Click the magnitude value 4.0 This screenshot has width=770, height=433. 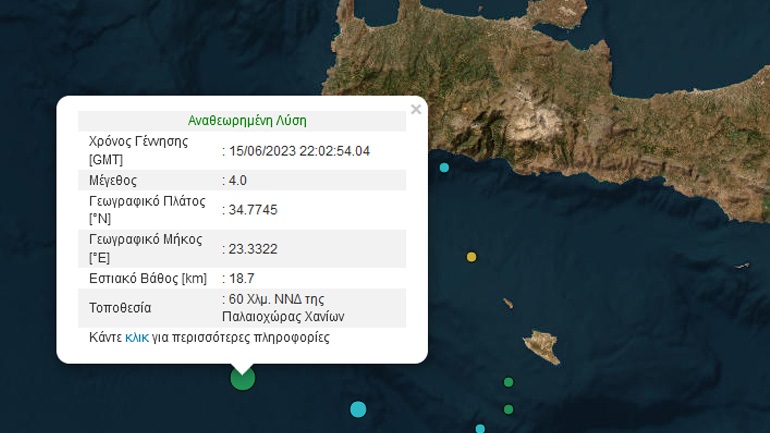tap(238, 180)
